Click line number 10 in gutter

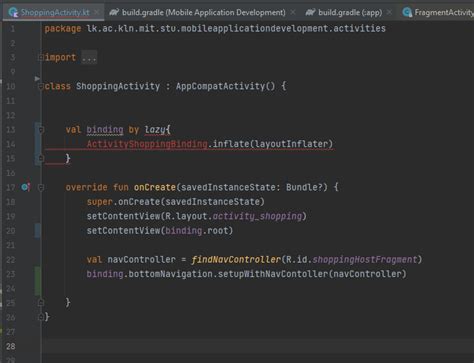[11, 86]
